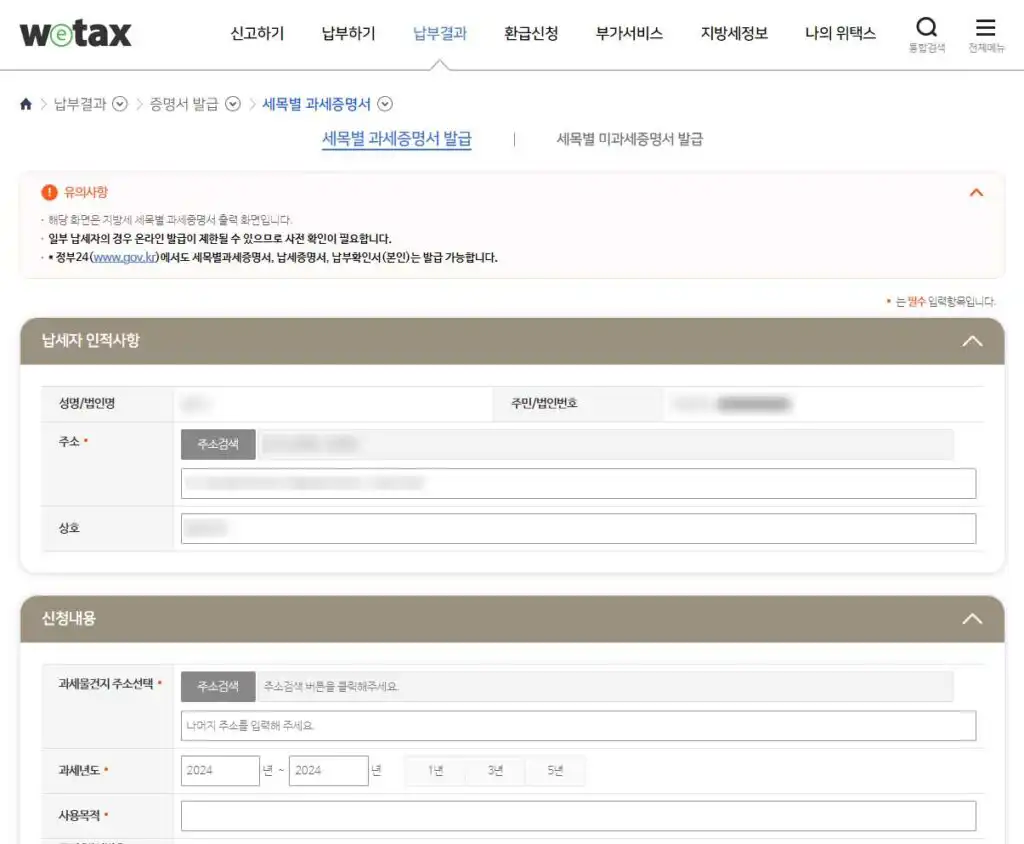Select the 5년 period button
This screenshot has width=1024, height=844.
pyautogui.click(x=555, y=771)
